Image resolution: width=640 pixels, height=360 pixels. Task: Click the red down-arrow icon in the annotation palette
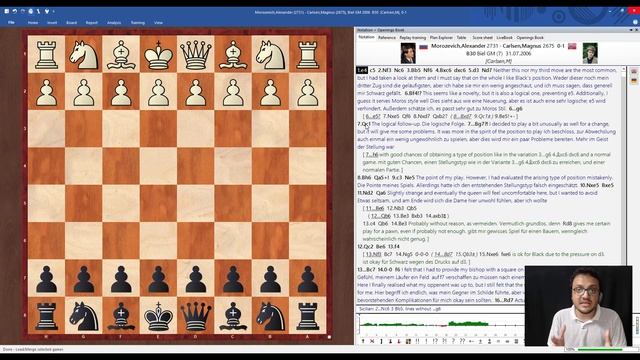(399, 341)
